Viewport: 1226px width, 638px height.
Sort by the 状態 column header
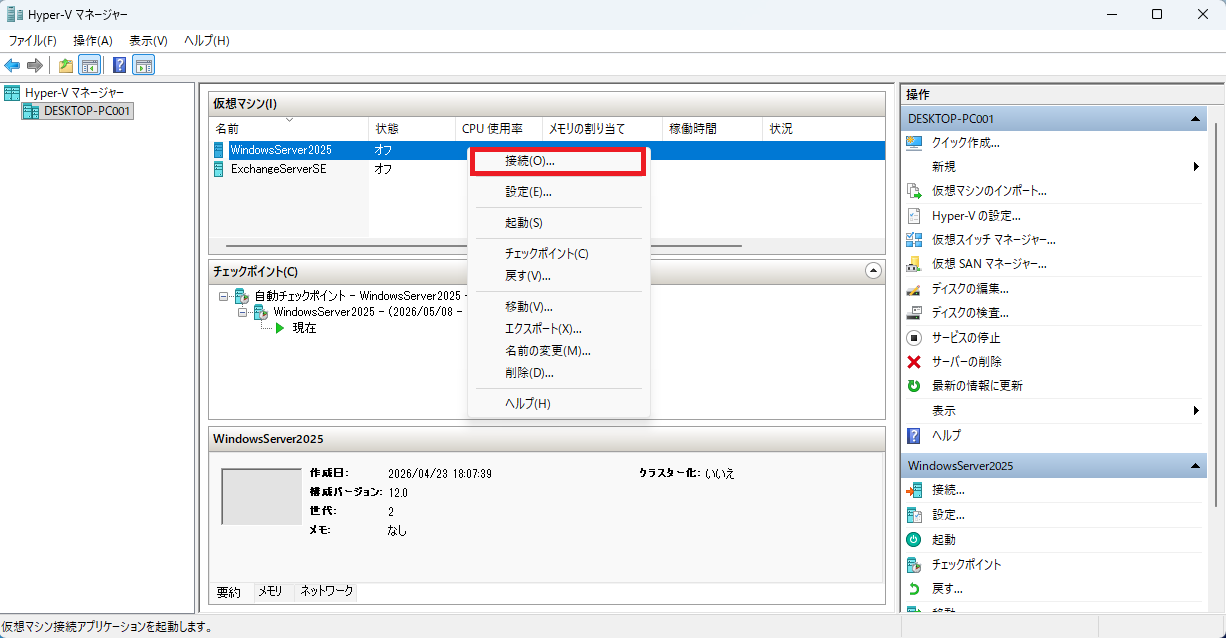pyautogui.click(x=413, y=129)
